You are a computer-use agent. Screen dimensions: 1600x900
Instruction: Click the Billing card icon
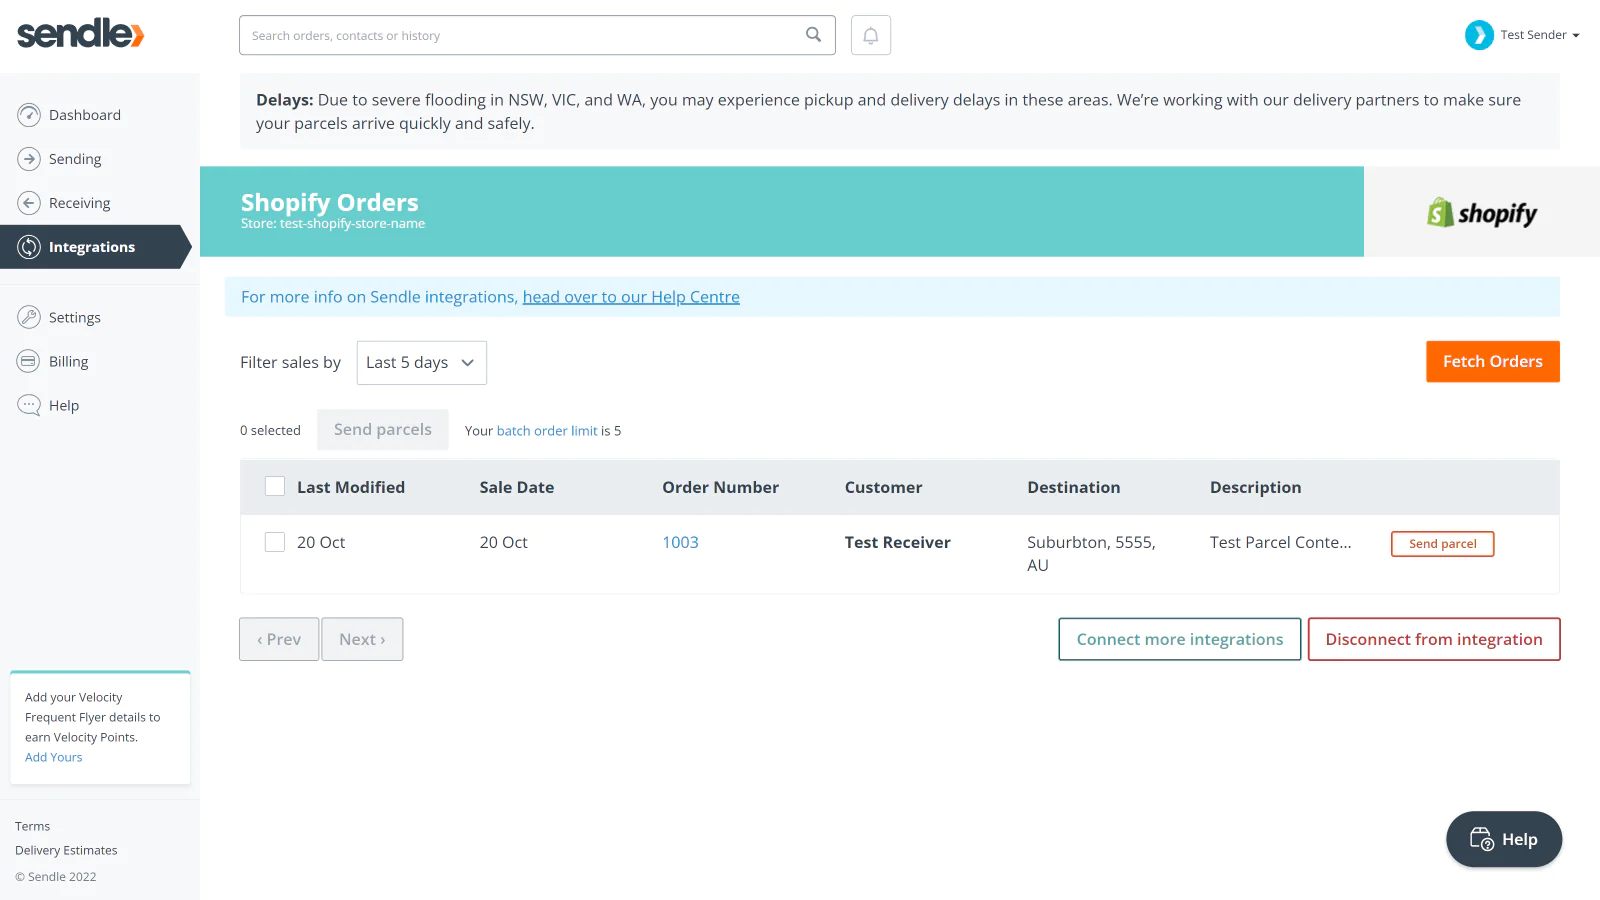tap(29, 361)
